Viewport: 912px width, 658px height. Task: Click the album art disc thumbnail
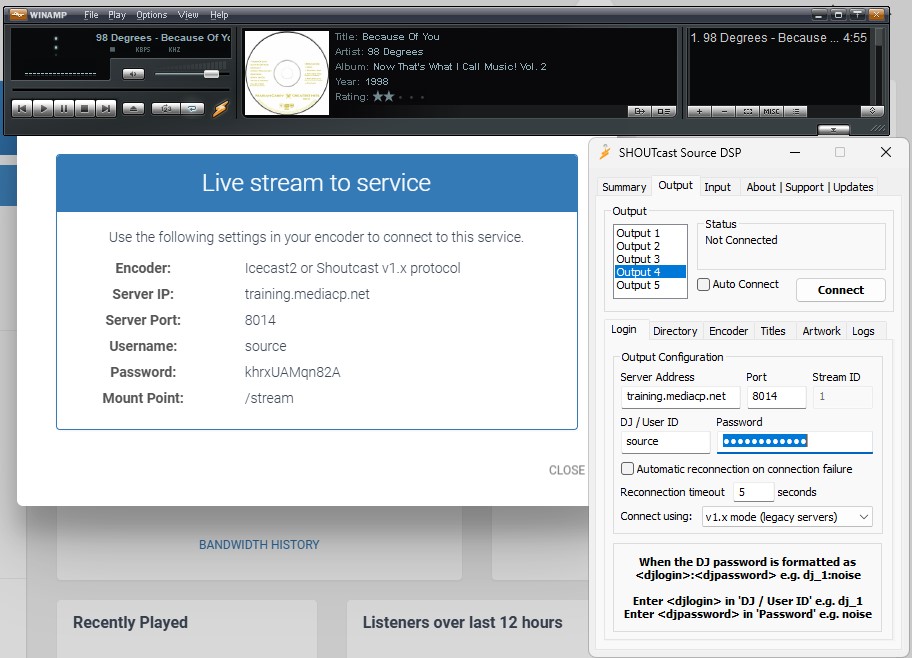click(287, 73)
